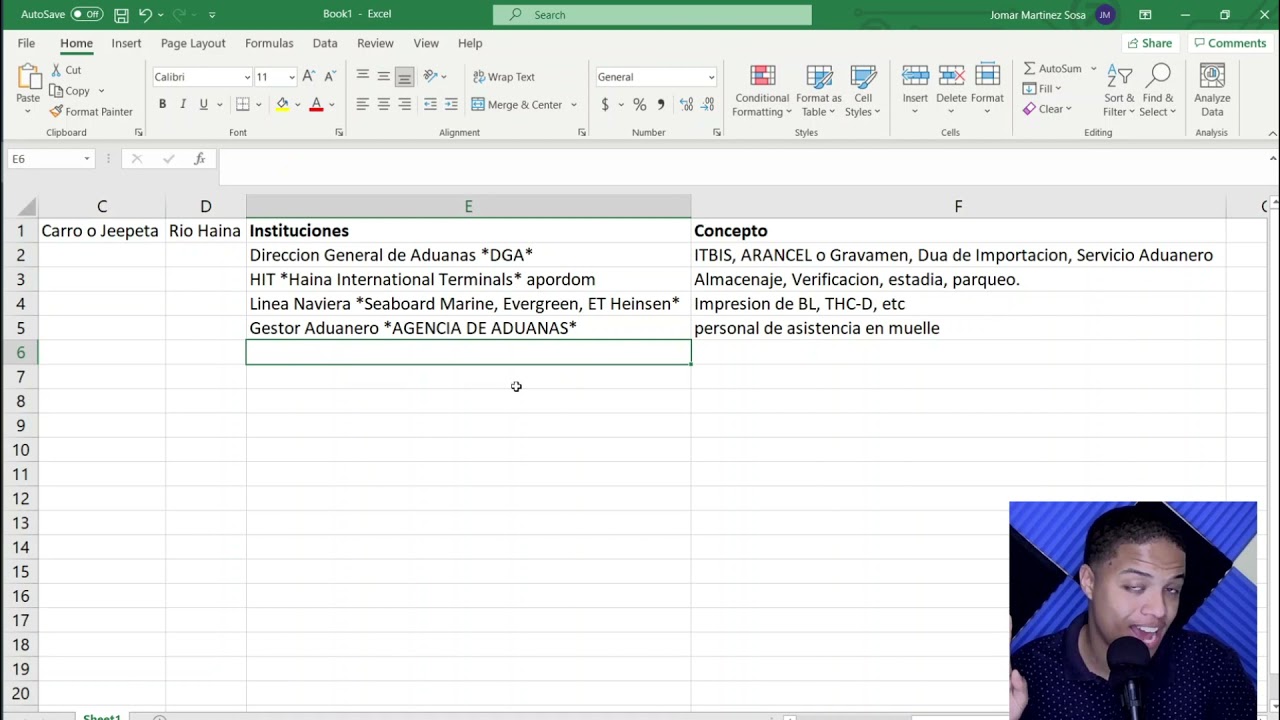Switch to the Review tab
This screenshot has height=720, width=1280.
coord(375,43)
